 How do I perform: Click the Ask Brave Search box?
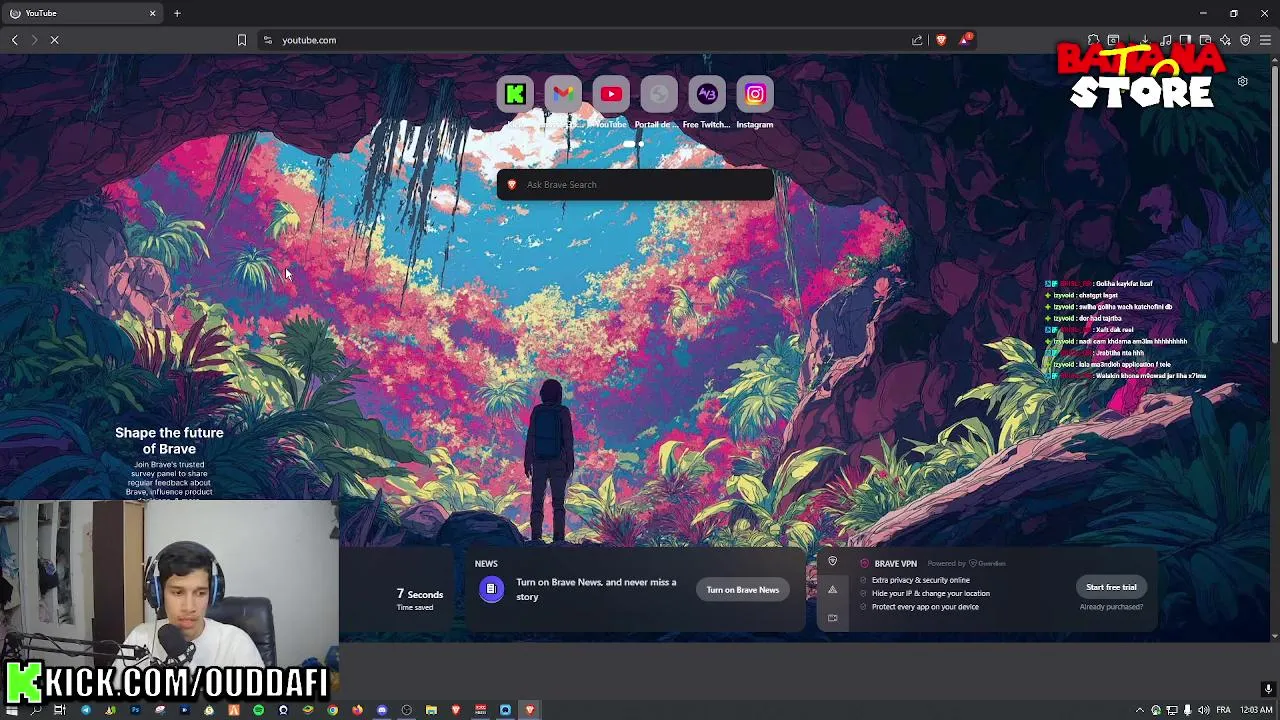(x=635, y=184)
